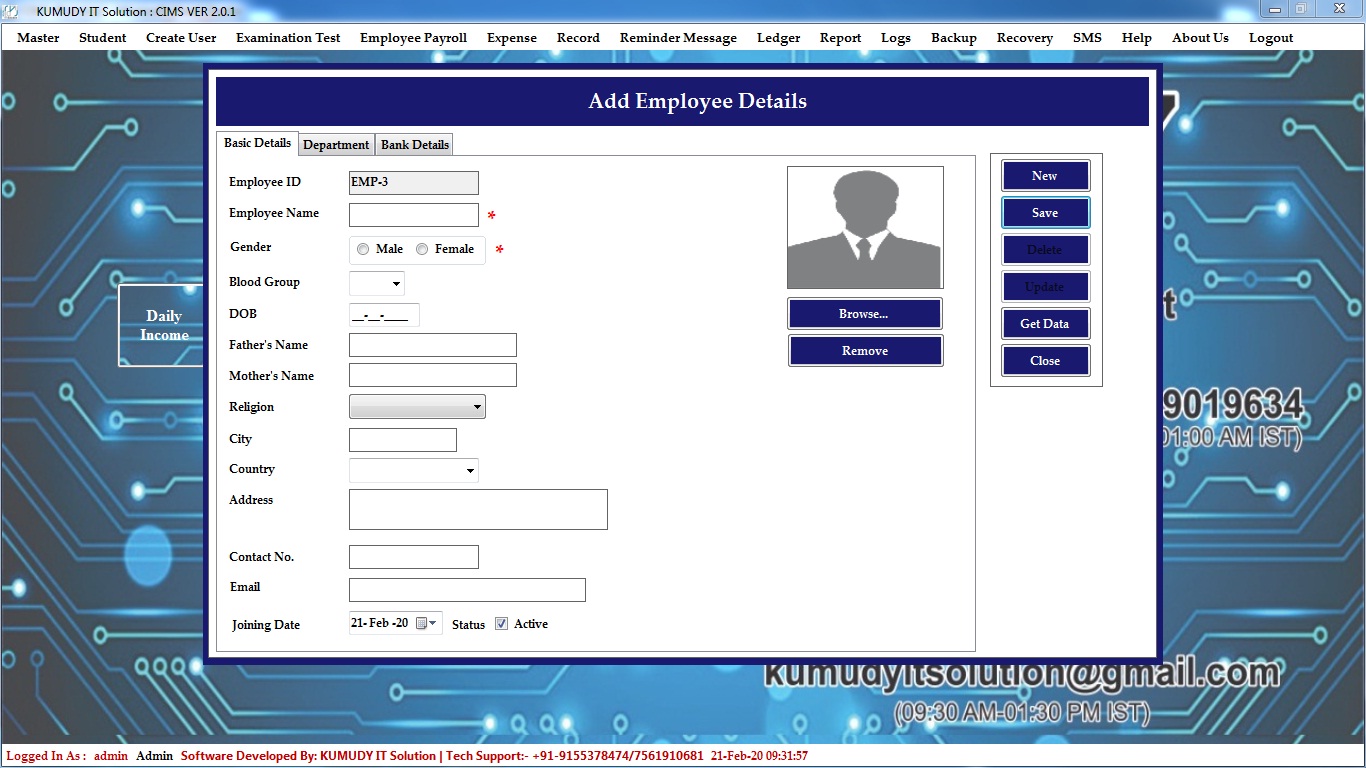Uncheck the Active status checkbox

(502, 624)
